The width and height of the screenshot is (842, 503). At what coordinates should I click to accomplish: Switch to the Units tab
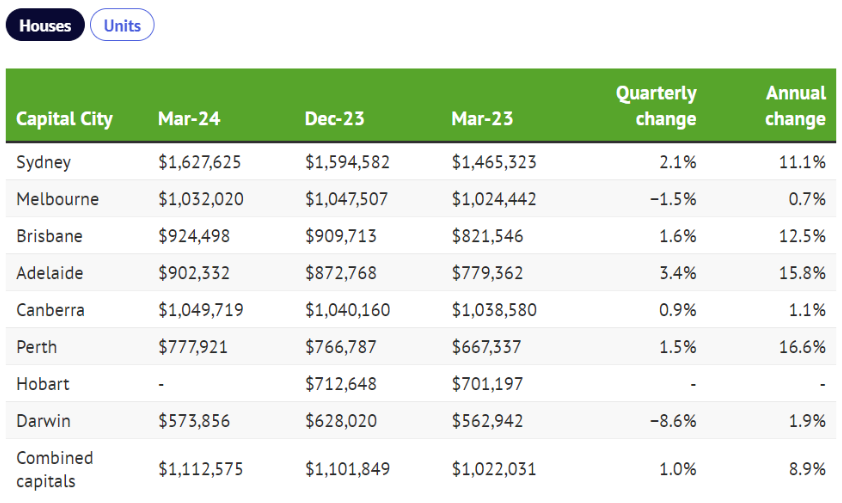tap(122, 25)
